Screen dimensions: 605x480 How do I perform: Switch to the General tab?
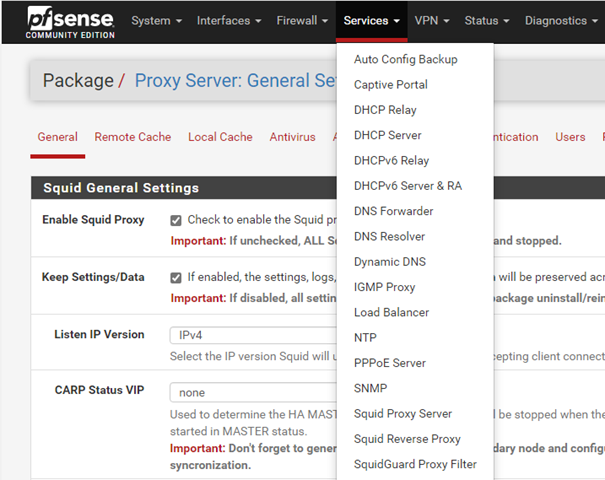[x=57, y=137]
